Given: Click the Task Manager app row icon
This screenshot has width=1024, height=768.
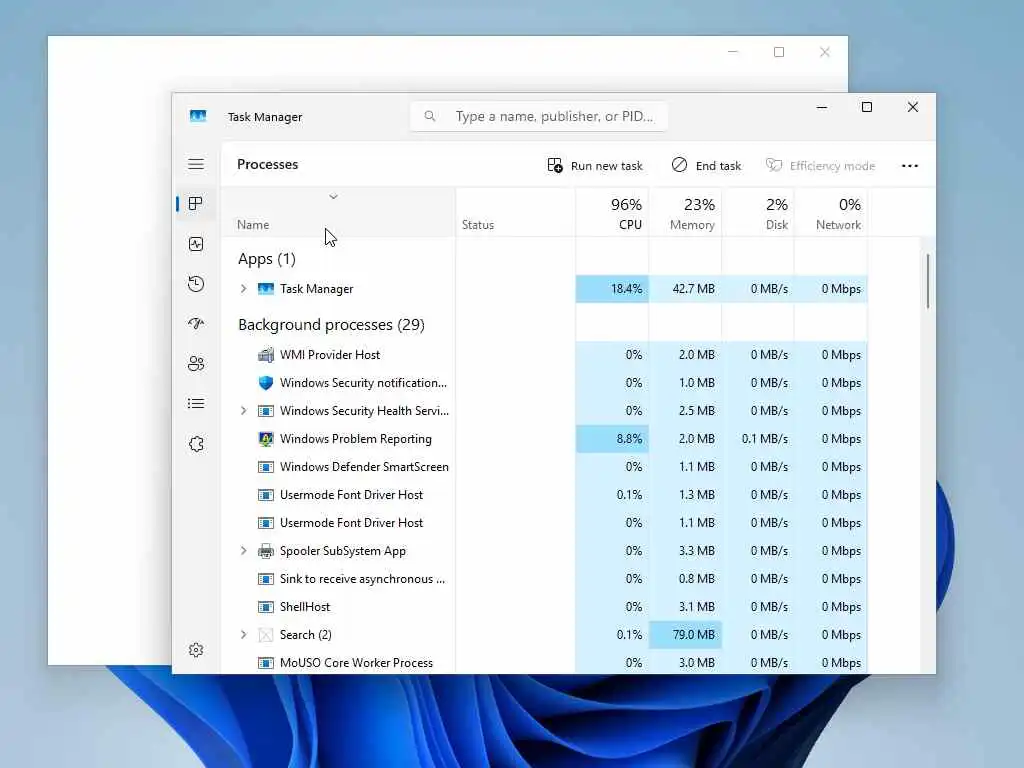Looking at the screenshot, I should point(266,289).
